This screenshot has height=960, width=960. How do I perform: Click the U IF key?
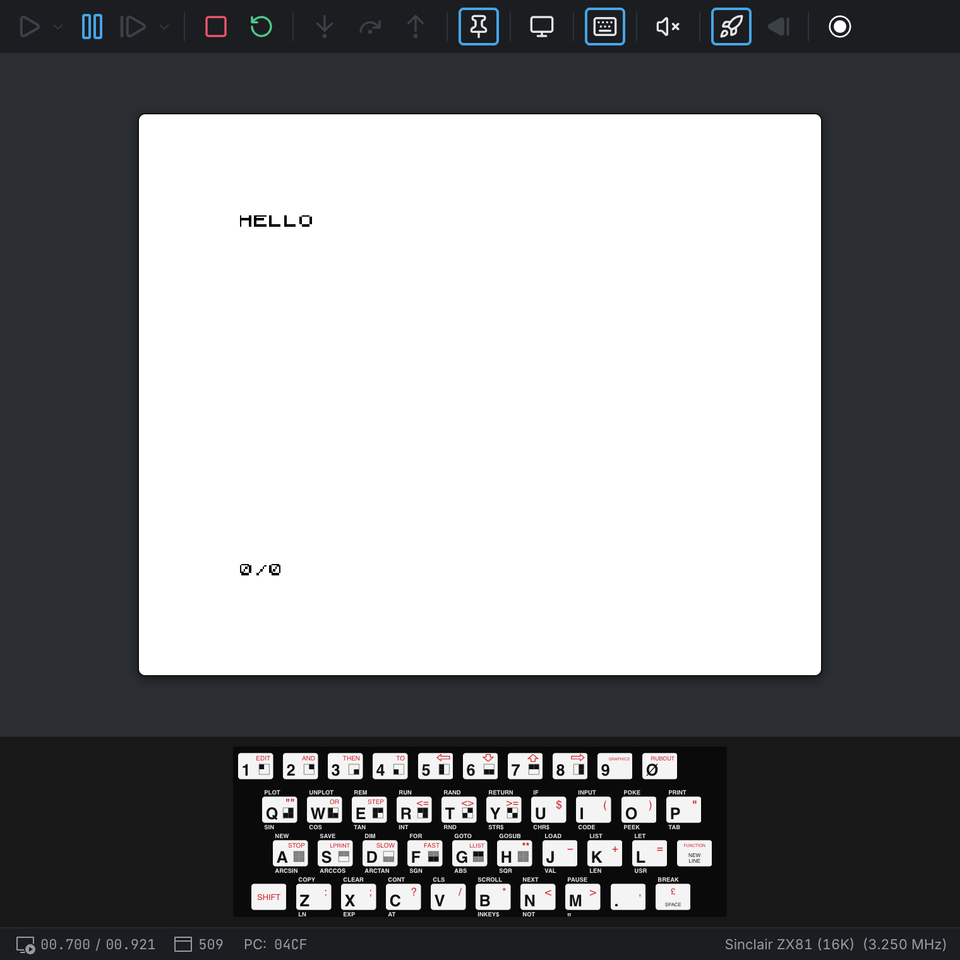click(x=549, y=810)
